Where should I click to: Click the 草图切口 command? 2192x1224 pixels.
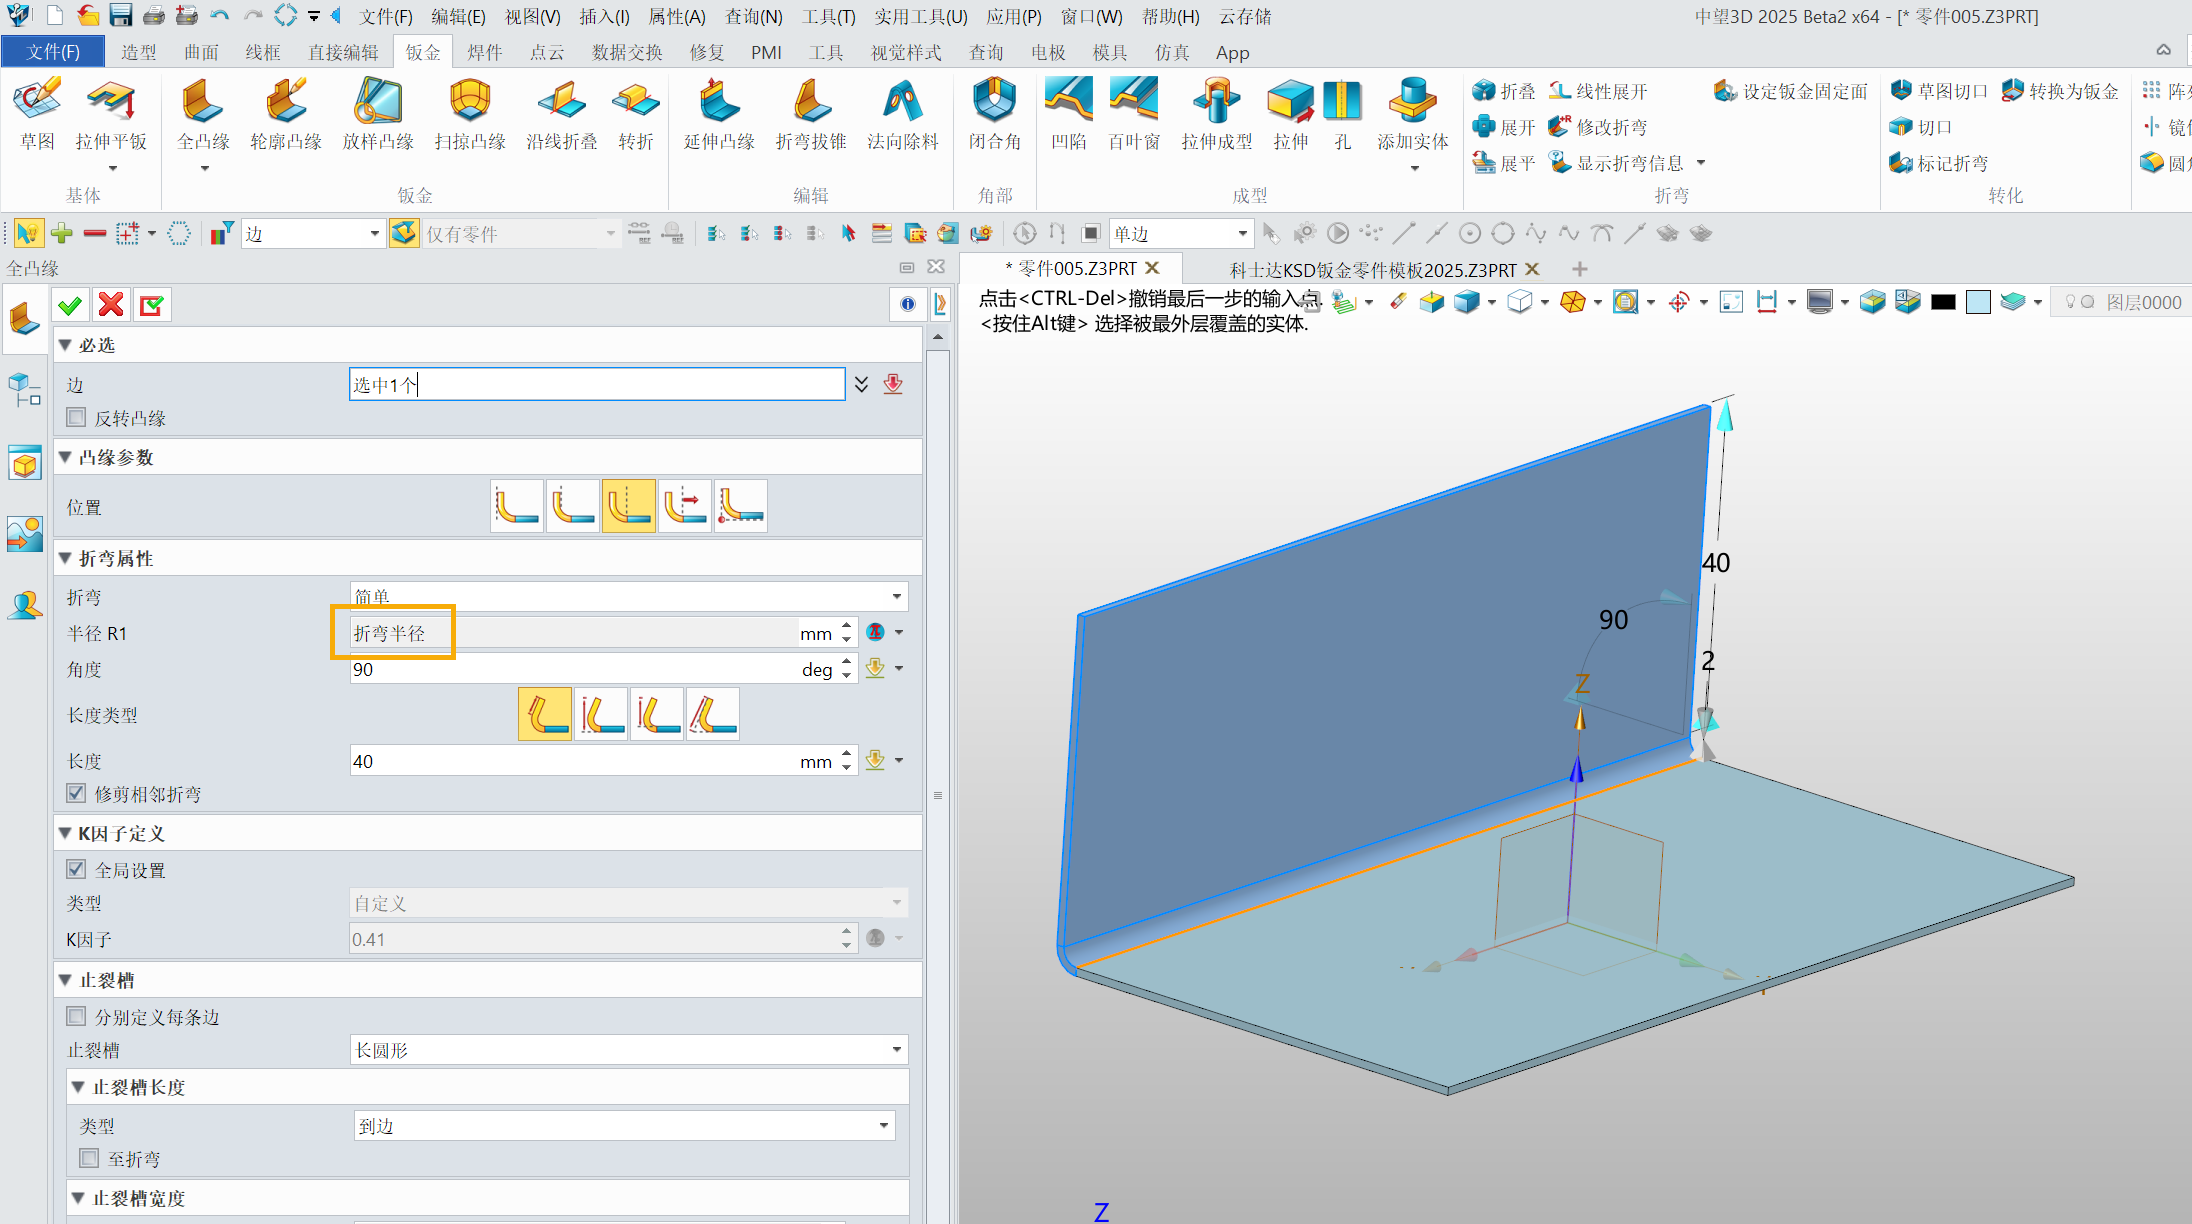click(x=1938, y=91)
